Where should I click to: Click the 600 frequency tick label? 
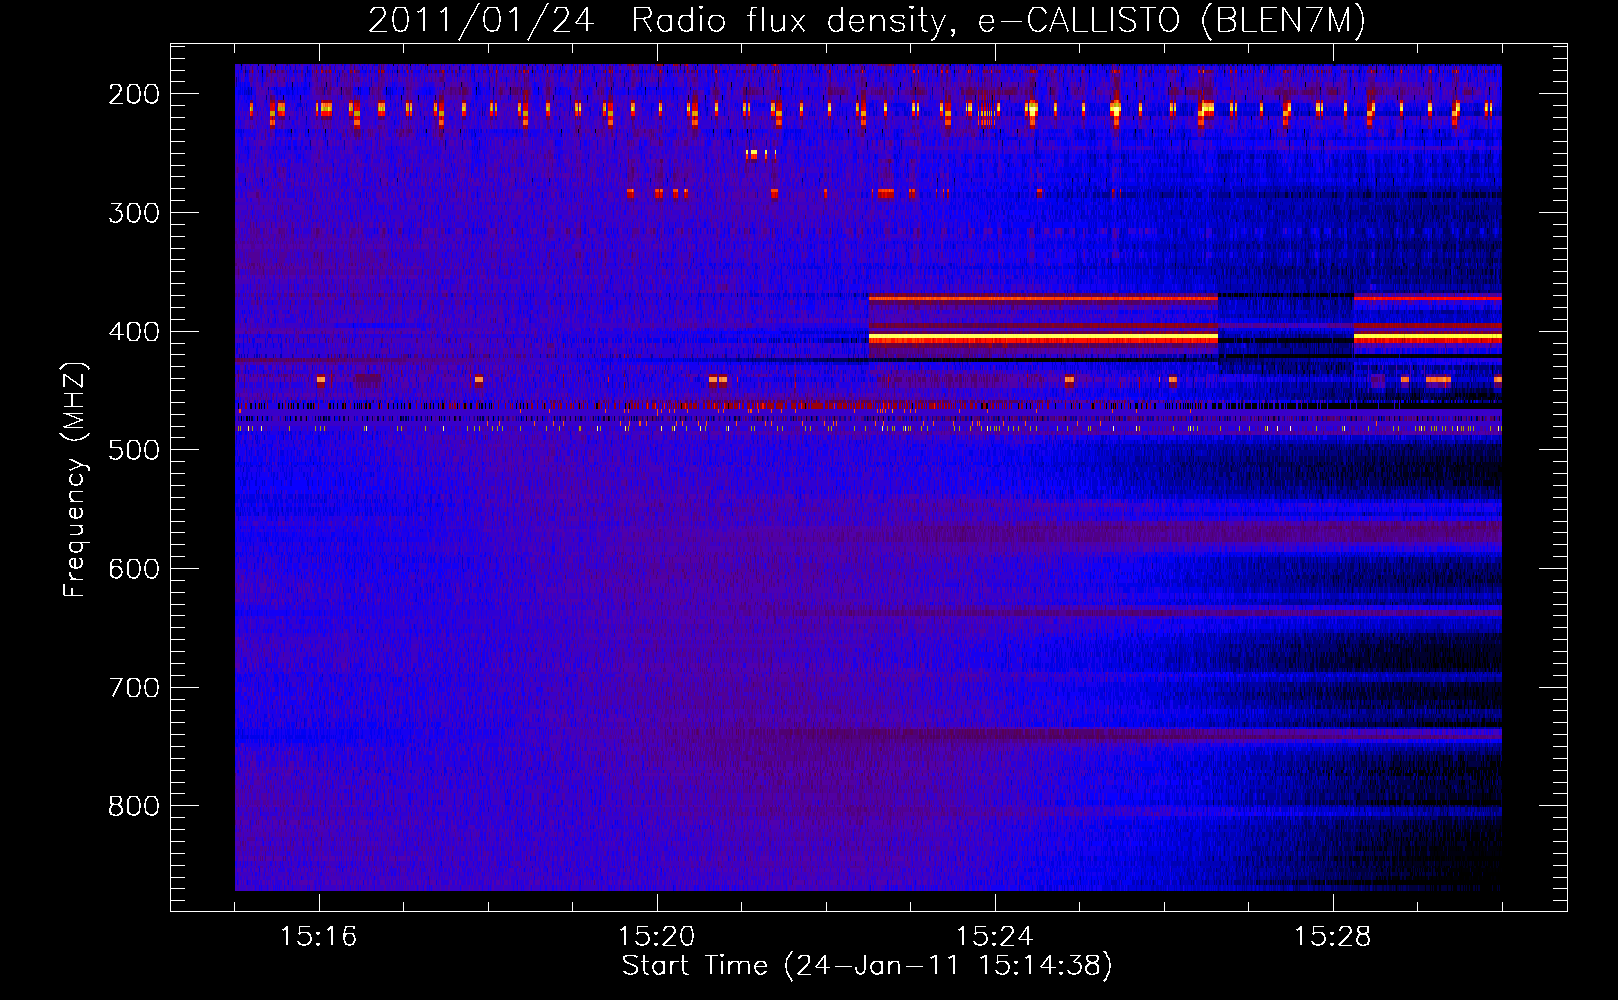(x=134, y=568)
